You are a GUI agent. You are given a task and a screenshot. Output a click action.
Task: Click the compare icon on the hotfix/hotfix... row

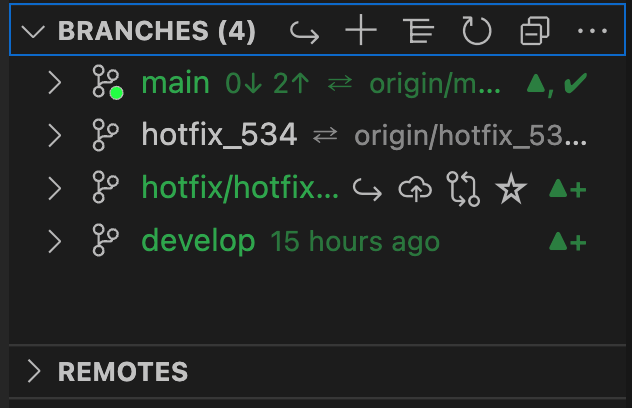pos(463,189)
